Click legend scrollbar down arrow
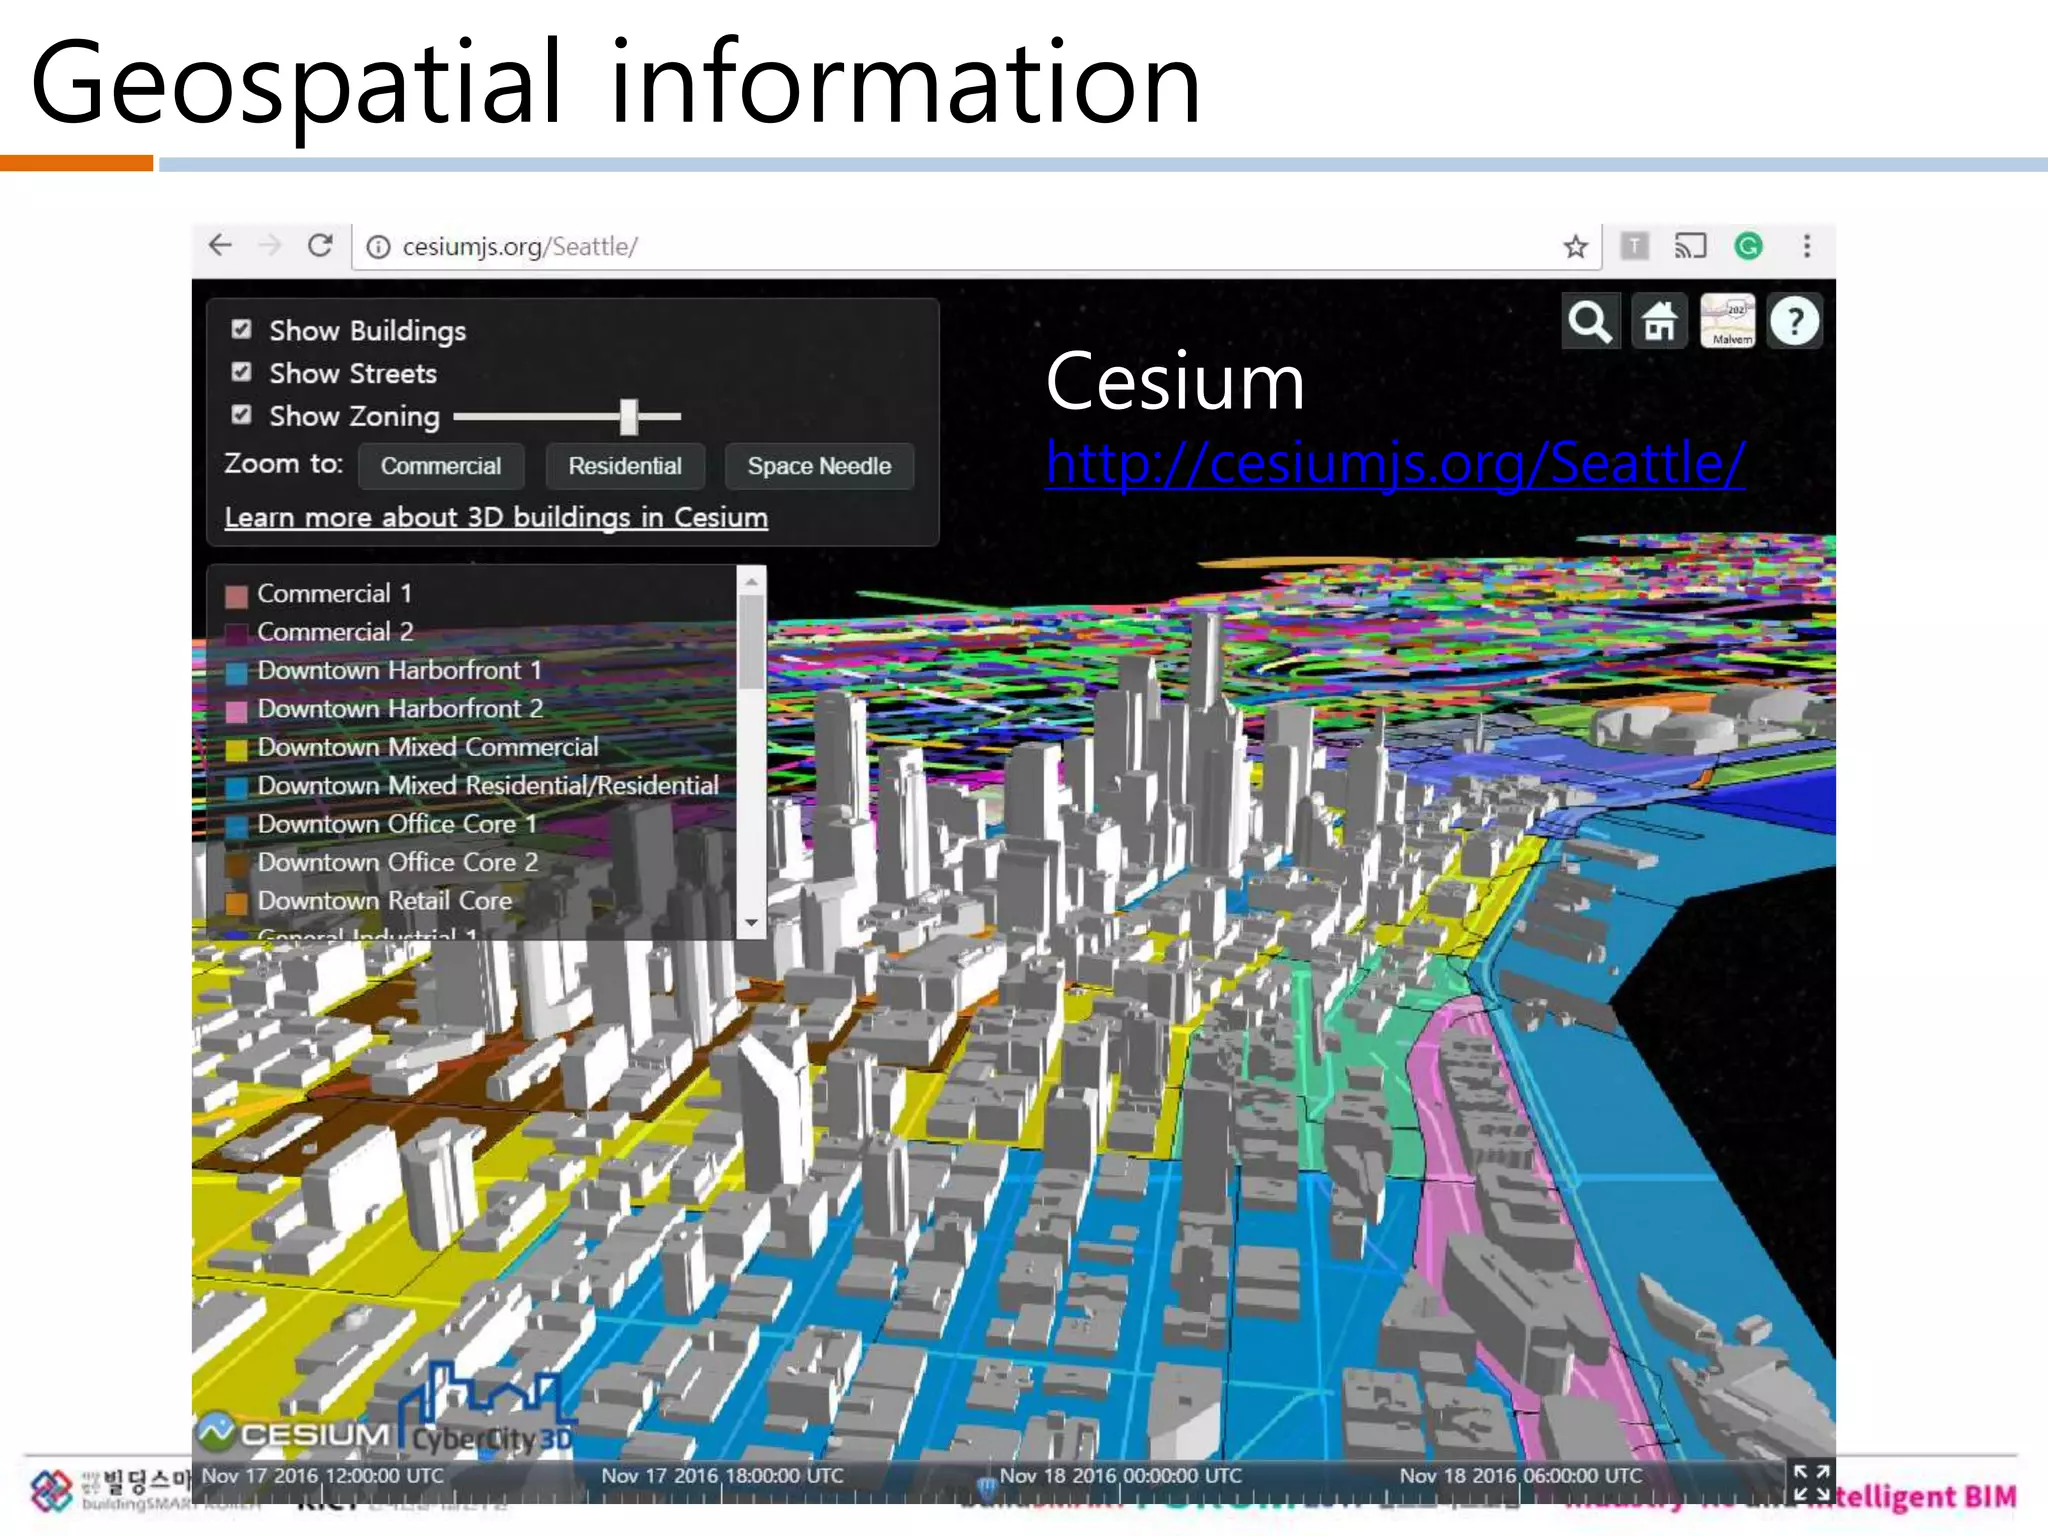 coord(752,923)
